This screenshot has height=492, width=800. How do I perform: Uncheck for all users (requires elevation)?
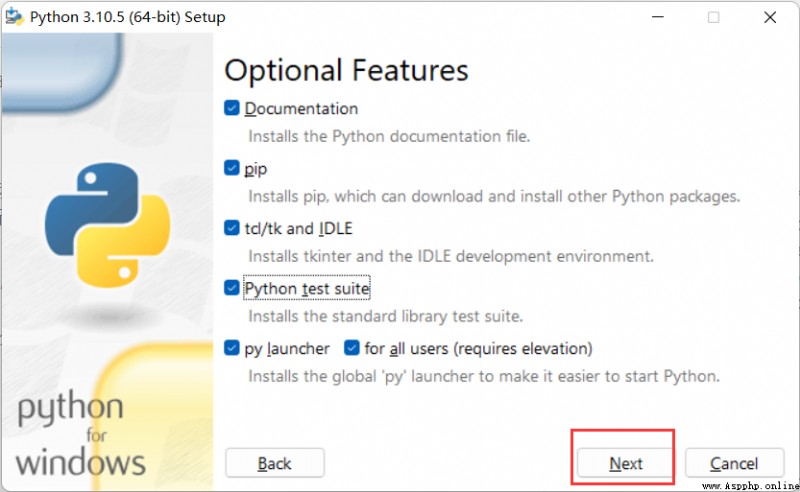[352, 348]
